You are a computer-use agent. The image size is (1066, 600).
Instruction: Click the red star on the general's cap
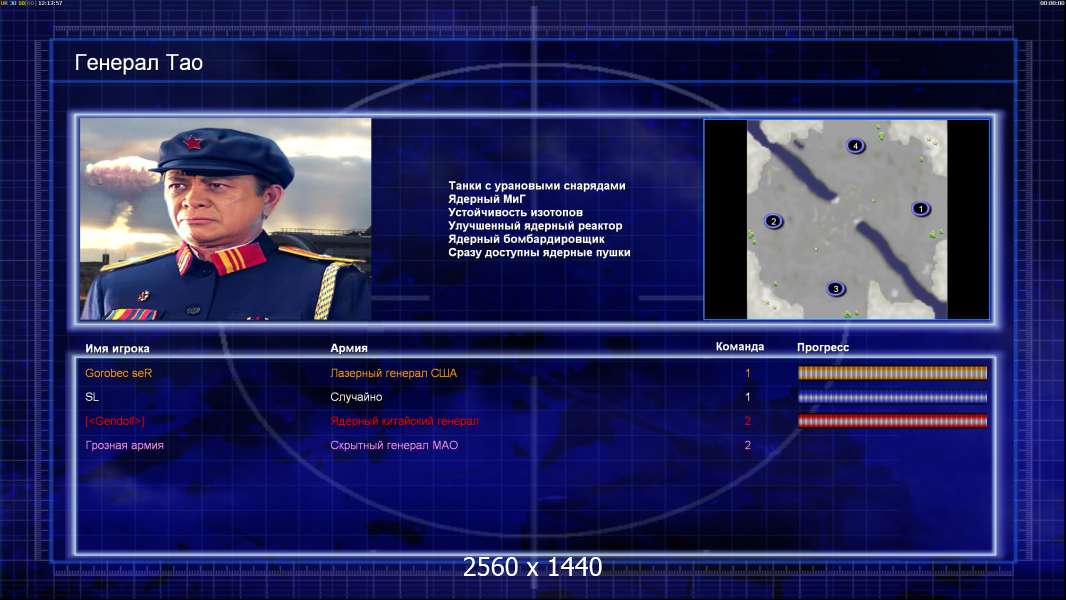click(193, 143)
